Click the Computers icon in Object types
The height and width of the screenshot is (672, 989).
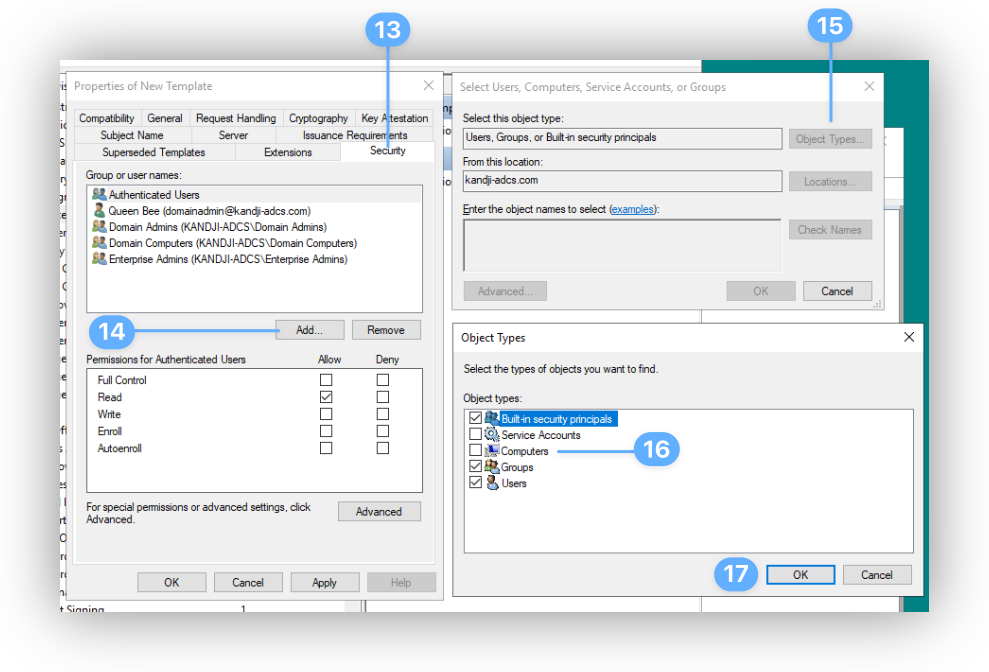[490, 450]
